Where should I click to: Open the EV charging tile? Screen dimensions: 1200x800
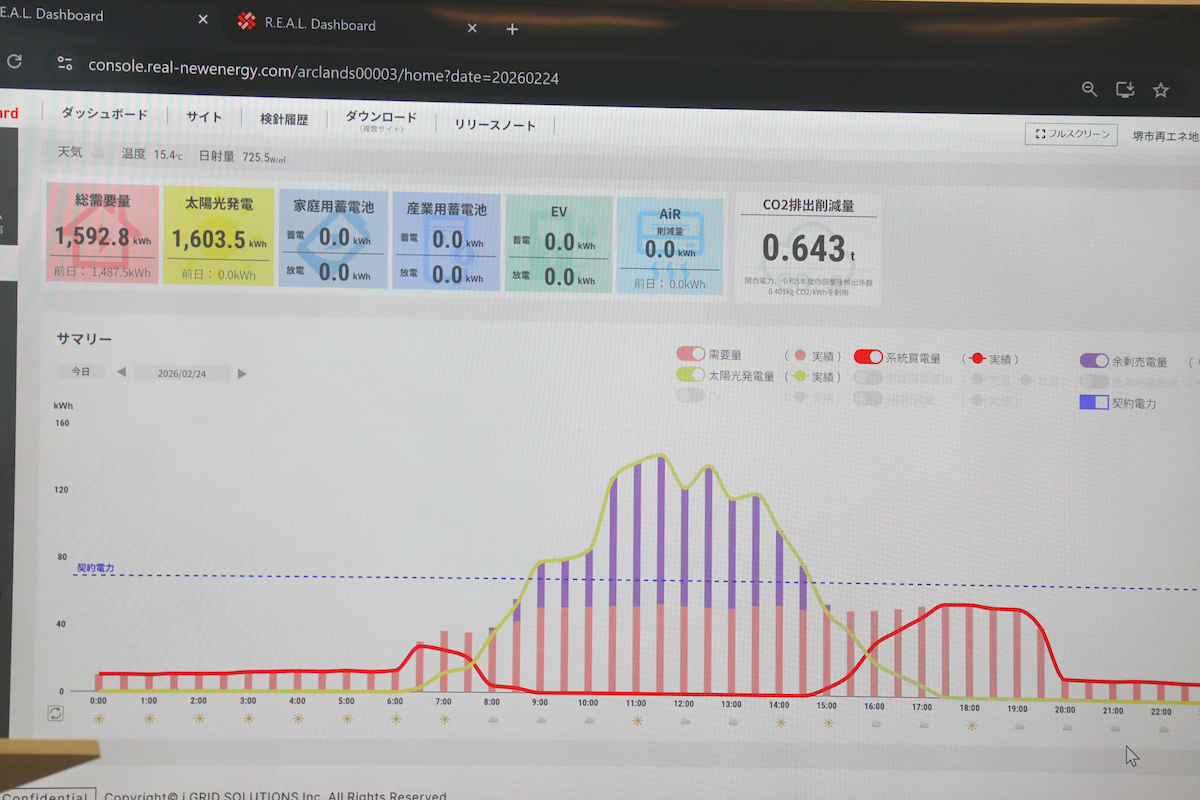(558, 243)
